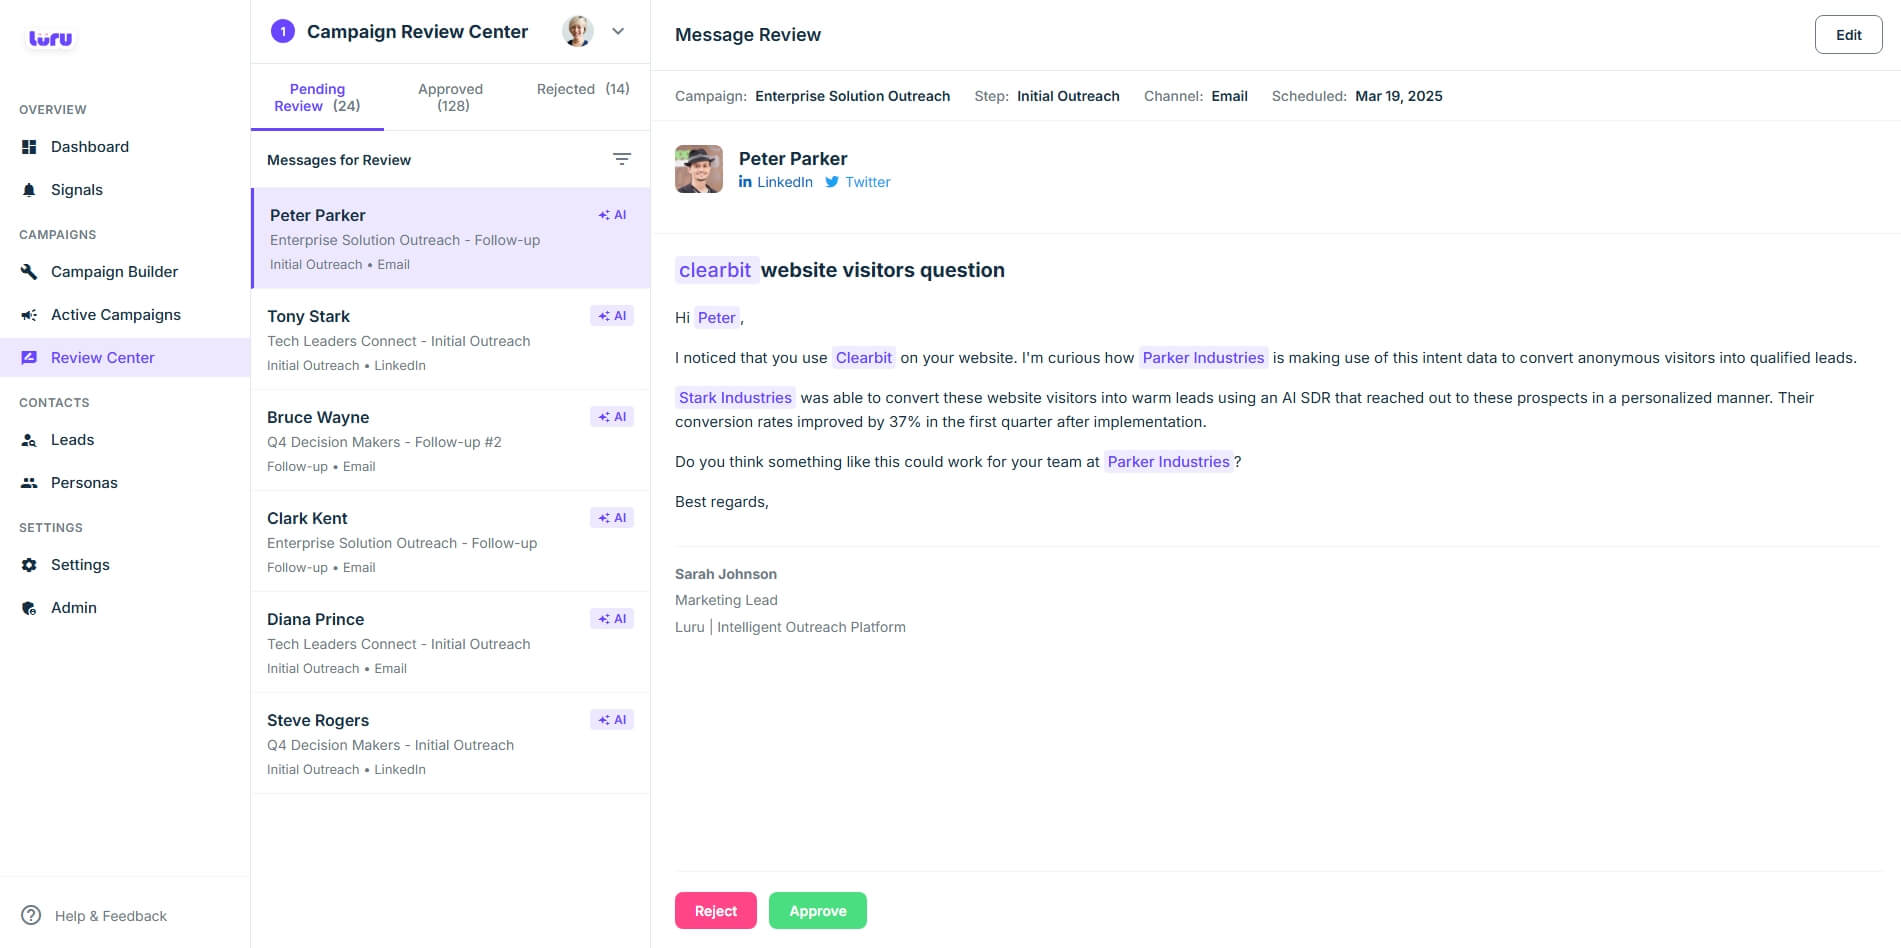Open Personas people icon
Image resolution: width=1901 pixels, height=948 pixels.
coord(29,483)
